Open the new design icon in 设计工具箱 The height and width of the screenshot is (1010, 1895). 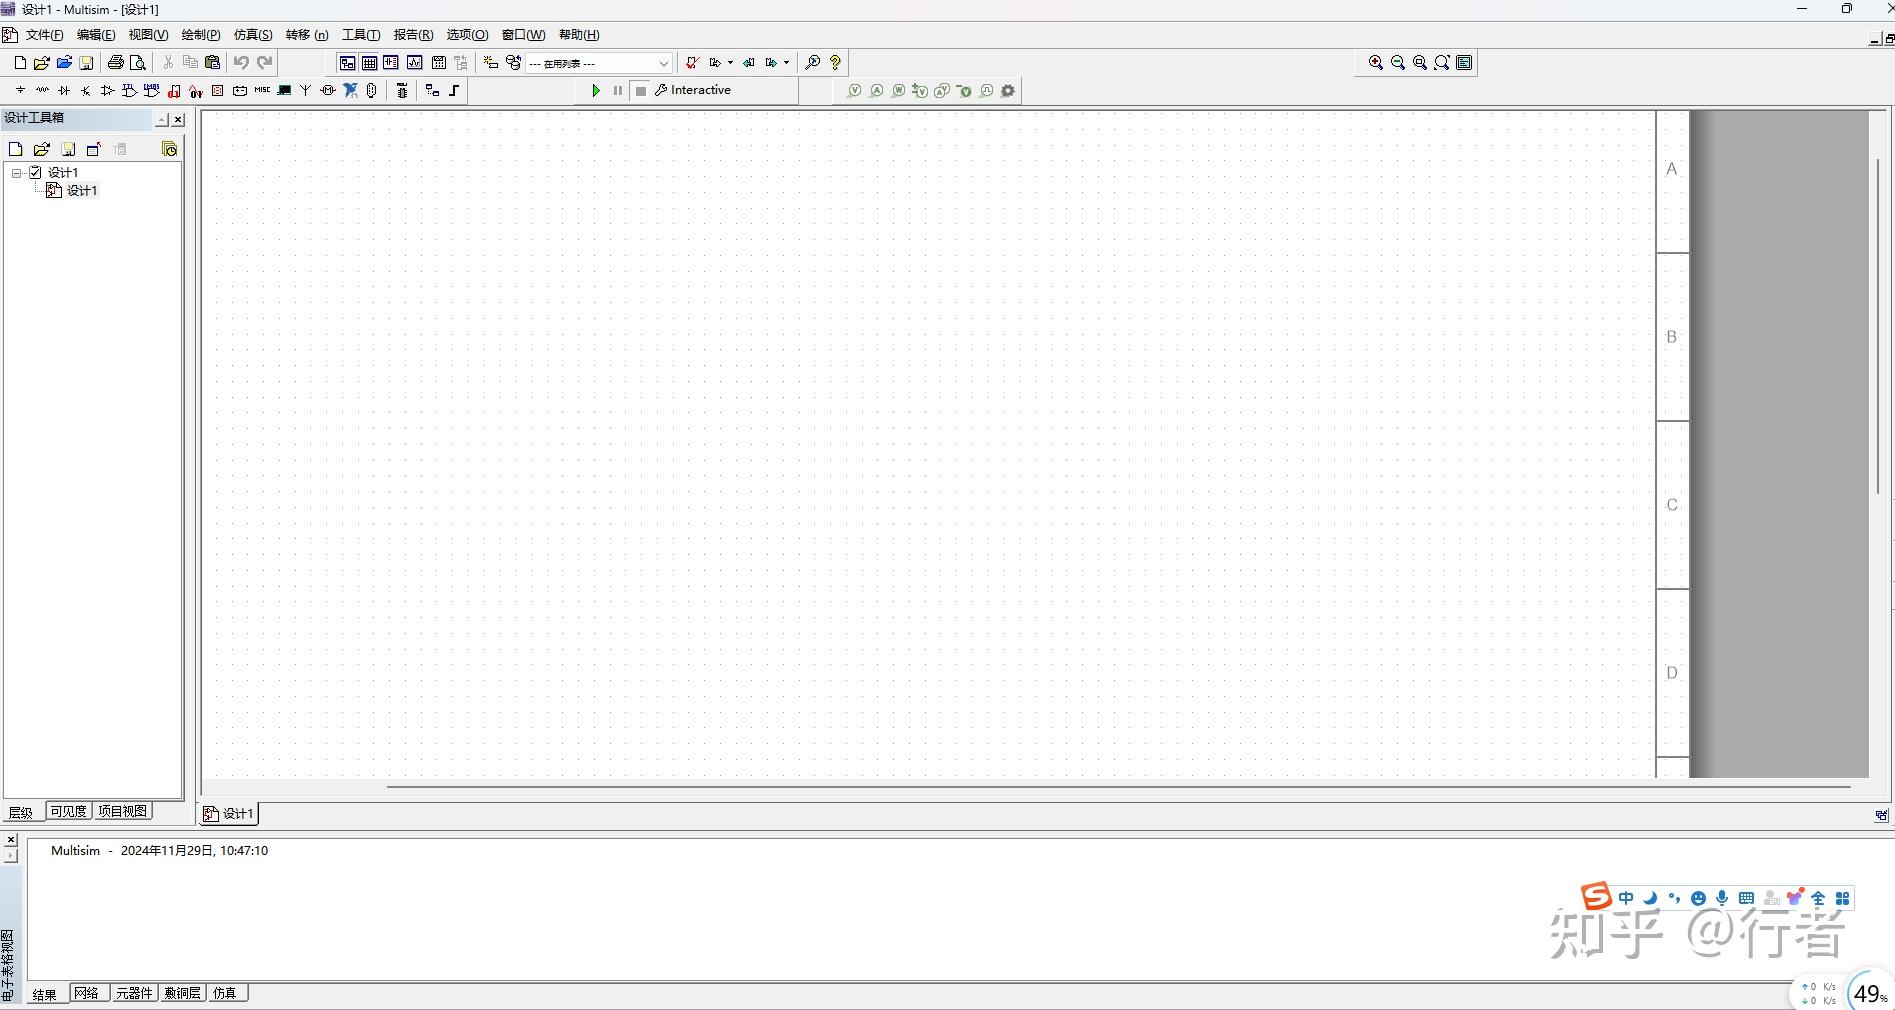(15, 148)
